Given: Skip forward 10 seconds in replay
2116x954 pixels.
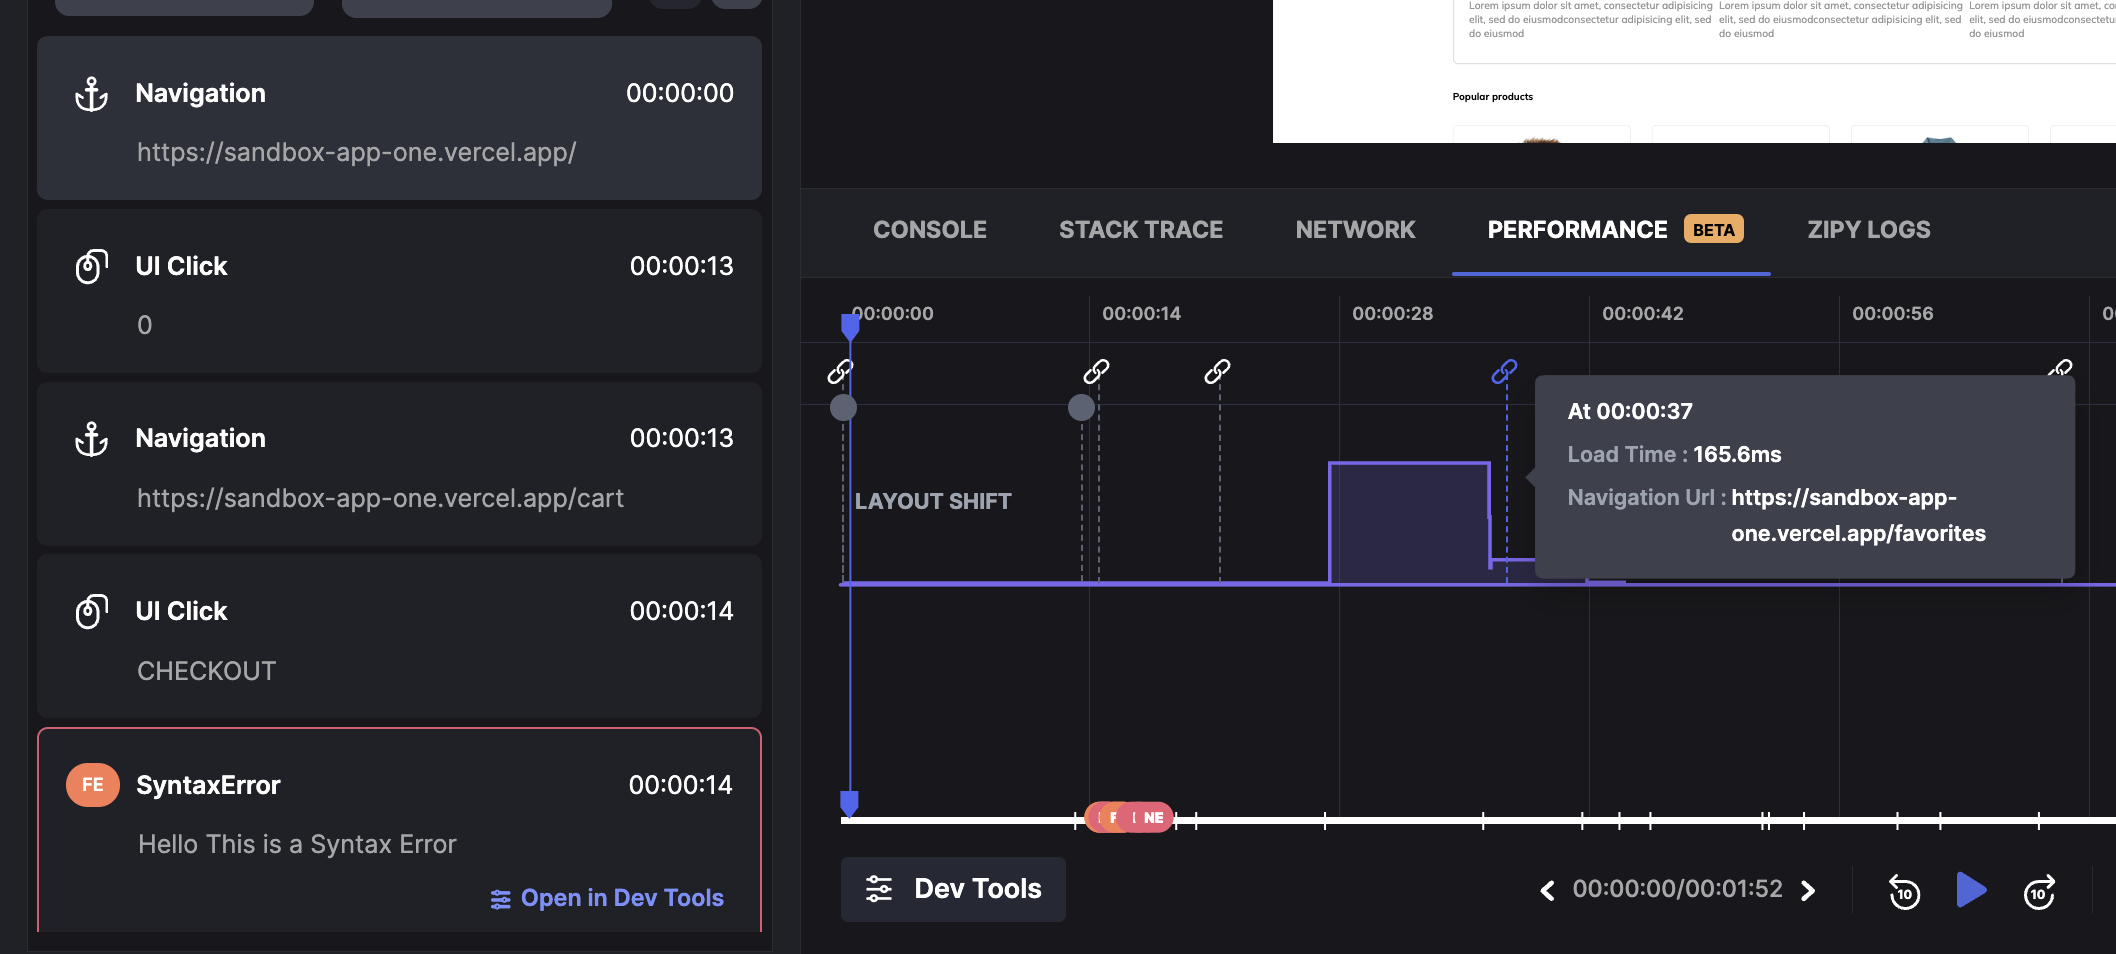Looking at the screenshot, I should coord(2039,892).
